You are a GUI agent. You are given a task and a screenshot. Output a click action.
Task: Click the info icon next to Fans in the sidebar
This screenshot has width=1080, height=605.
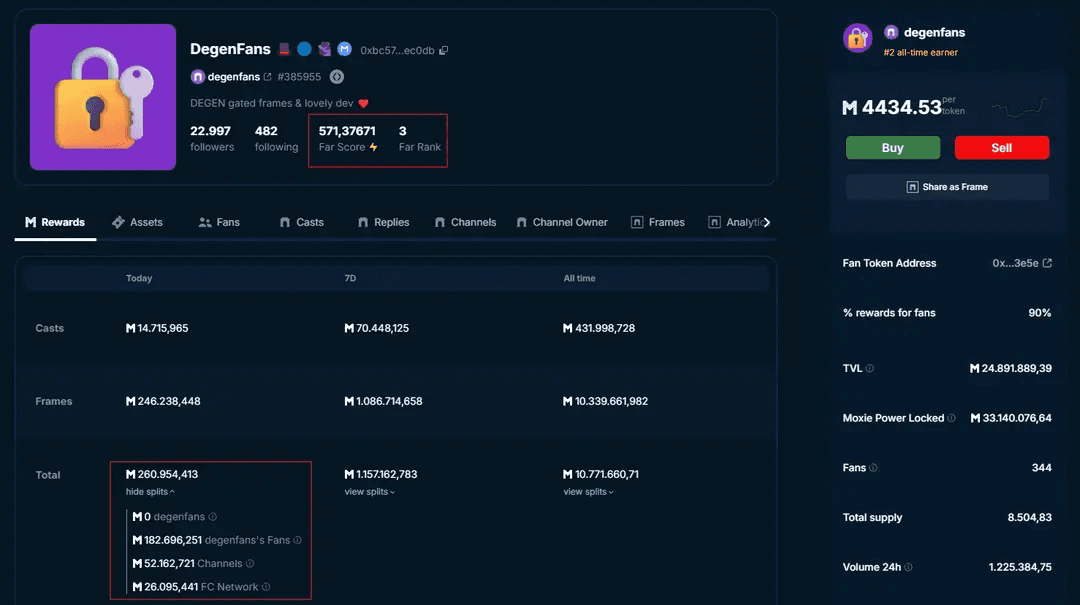click(873, 467)
